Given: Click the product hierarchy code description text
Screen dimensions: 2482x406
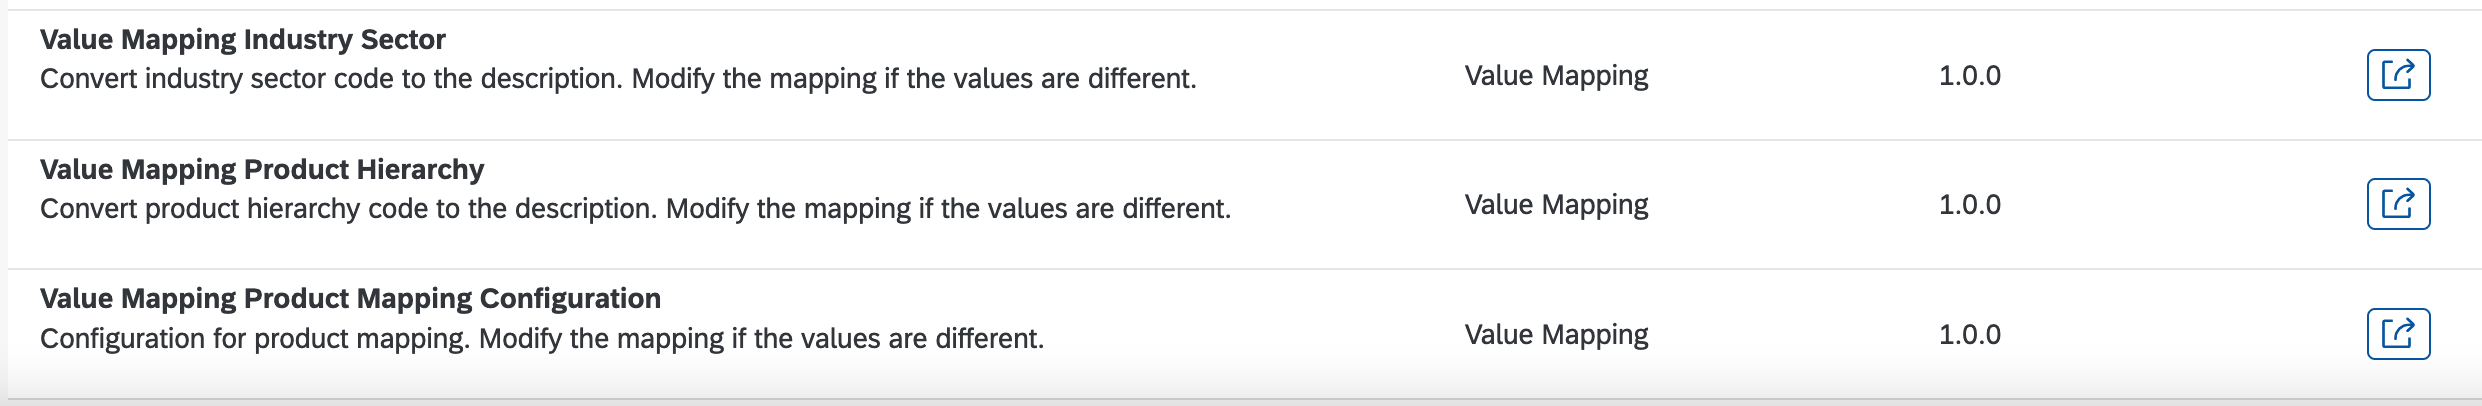Looking at the screenshot, I should (635, 209).
